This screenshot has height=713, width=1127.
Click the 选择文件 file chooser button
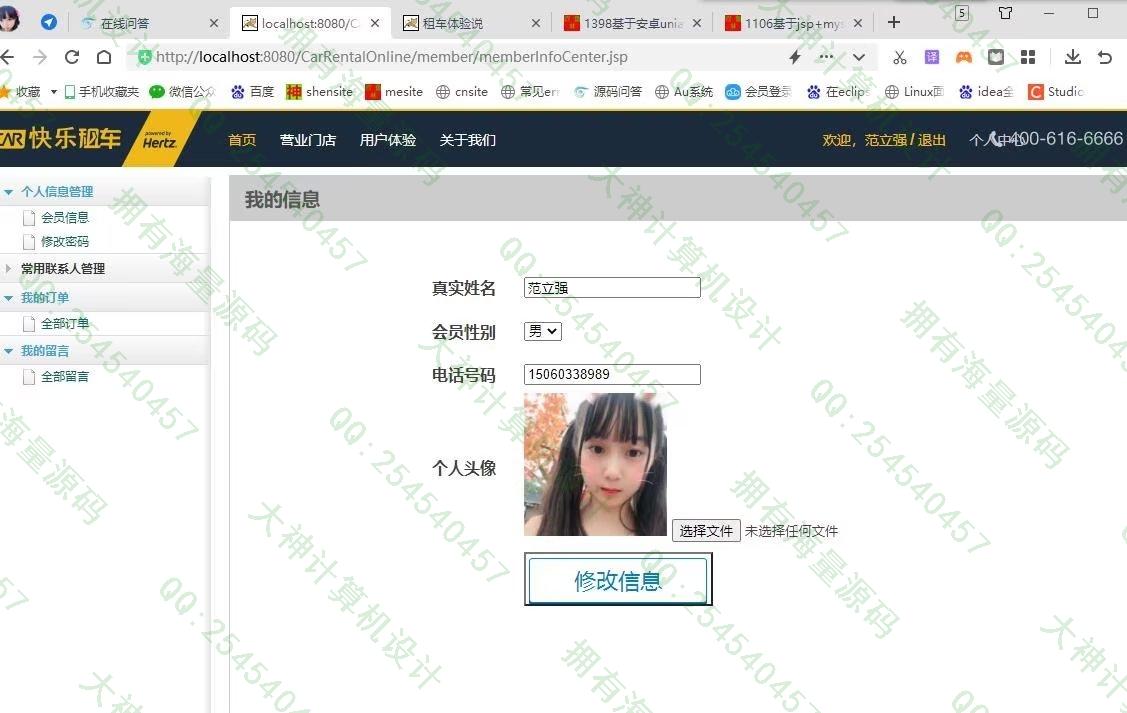pyautogui.click(x=706, y=531)
